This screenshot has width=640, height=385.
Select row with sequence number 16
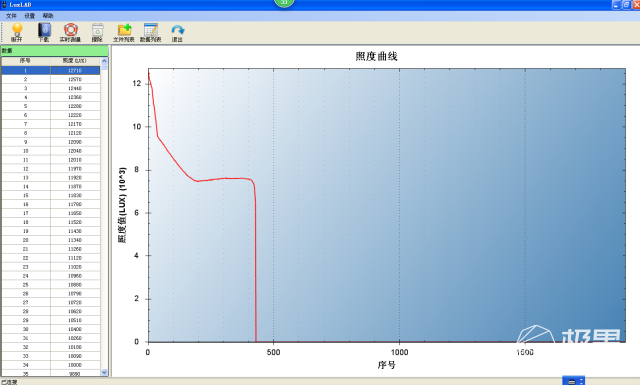(x=51, y=204)
